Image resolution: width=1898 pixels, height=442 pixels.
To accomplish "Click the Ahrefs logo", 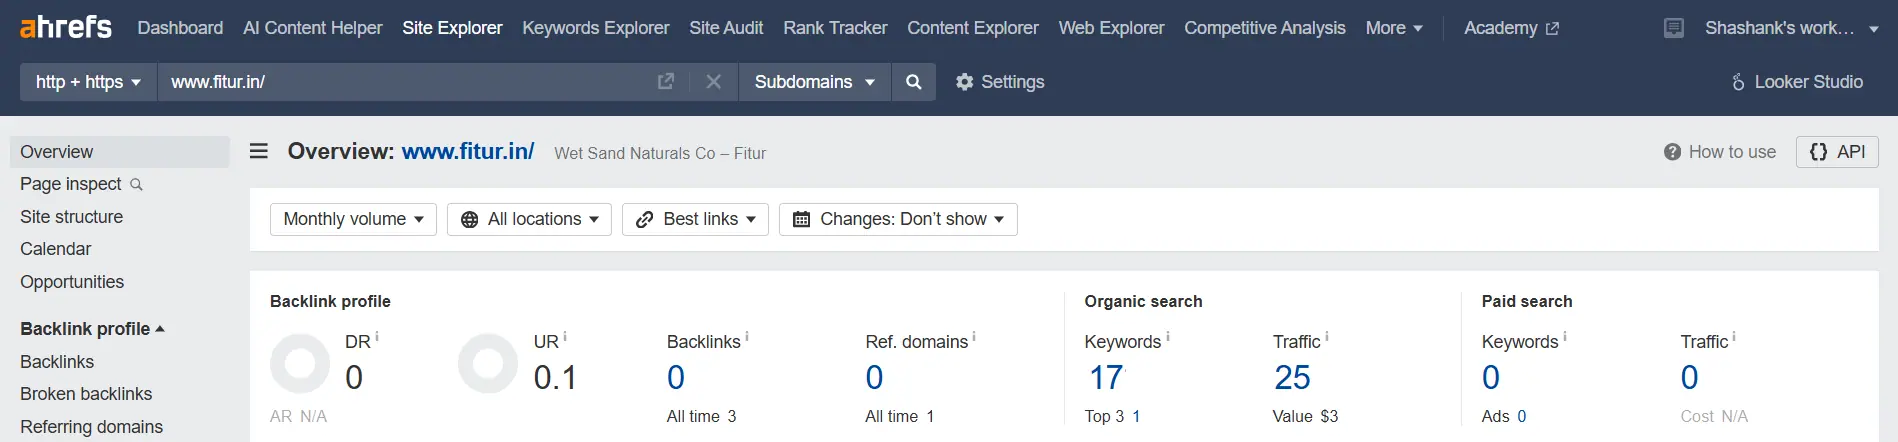I will pyautogui.click(x=66, y=27).
